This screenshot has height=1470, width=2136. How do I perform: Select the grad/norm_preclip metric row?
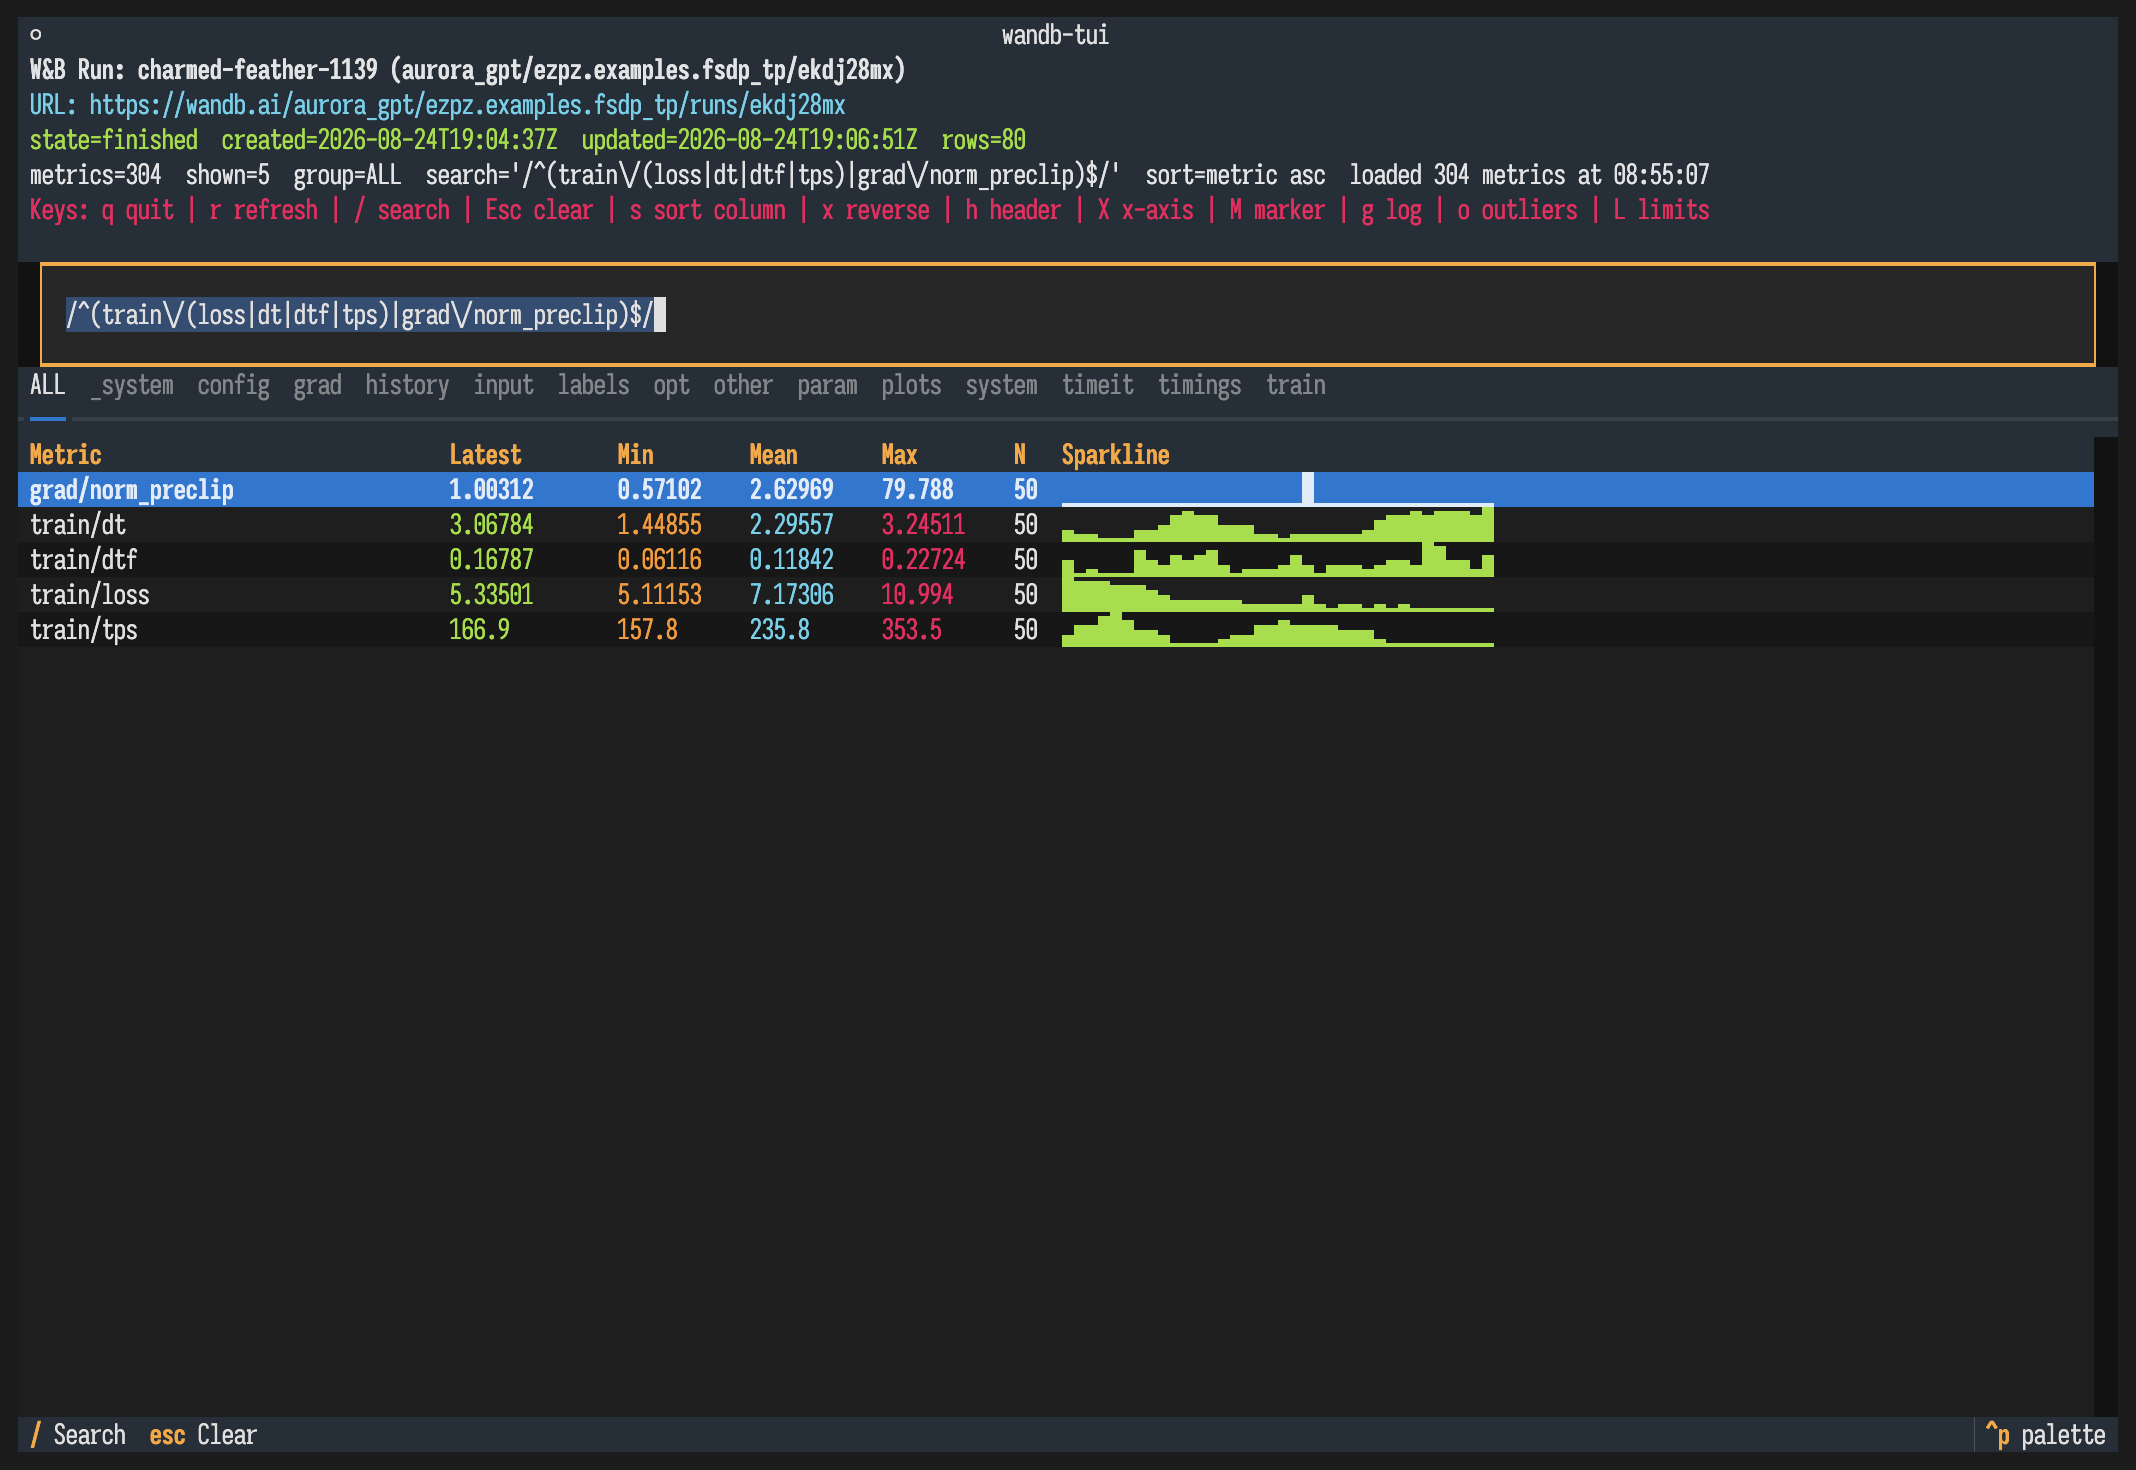(x=1056, y=490)
